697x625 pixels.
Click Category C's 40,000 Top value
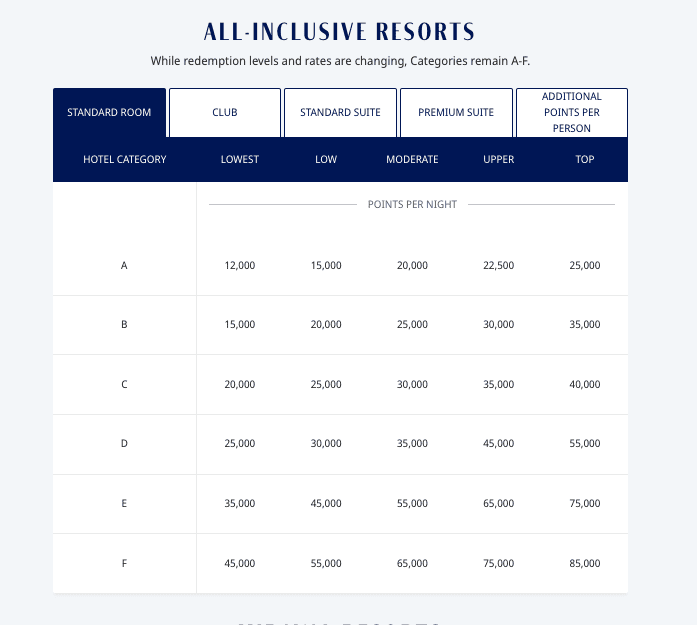585,385
